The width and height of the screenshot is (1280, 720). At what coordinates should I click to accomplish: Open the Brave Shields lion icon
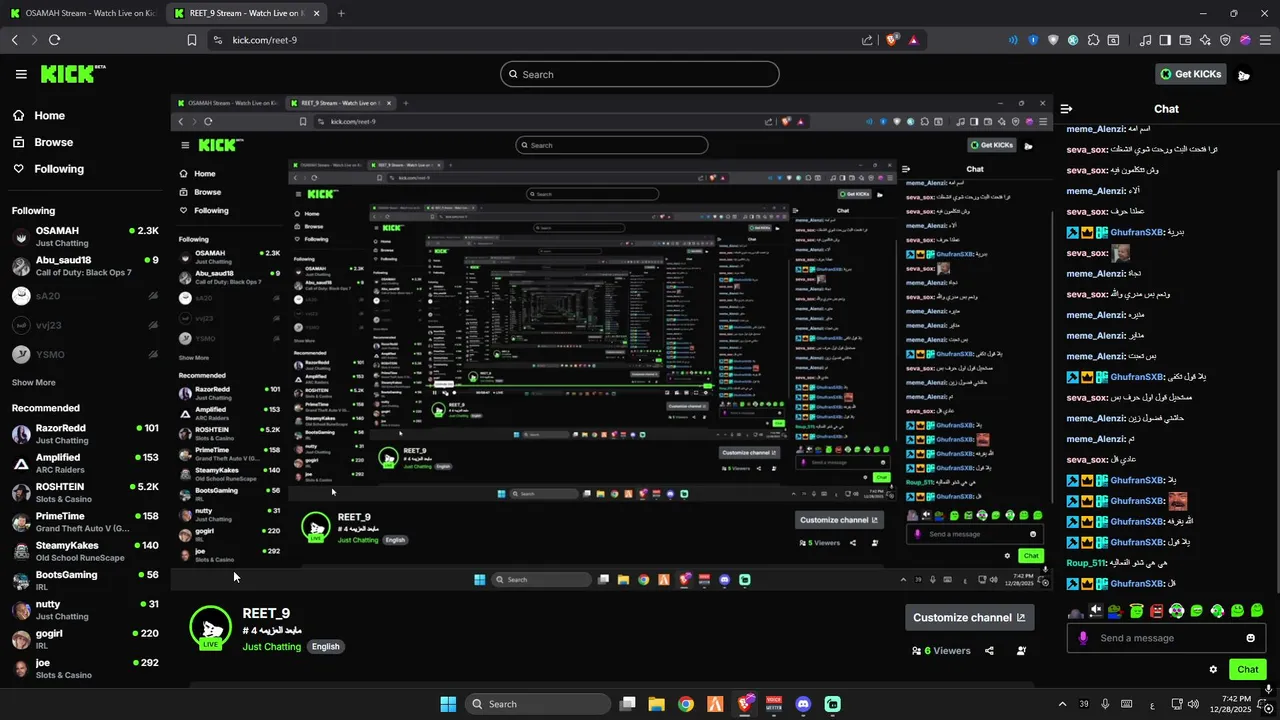(892, 40)
